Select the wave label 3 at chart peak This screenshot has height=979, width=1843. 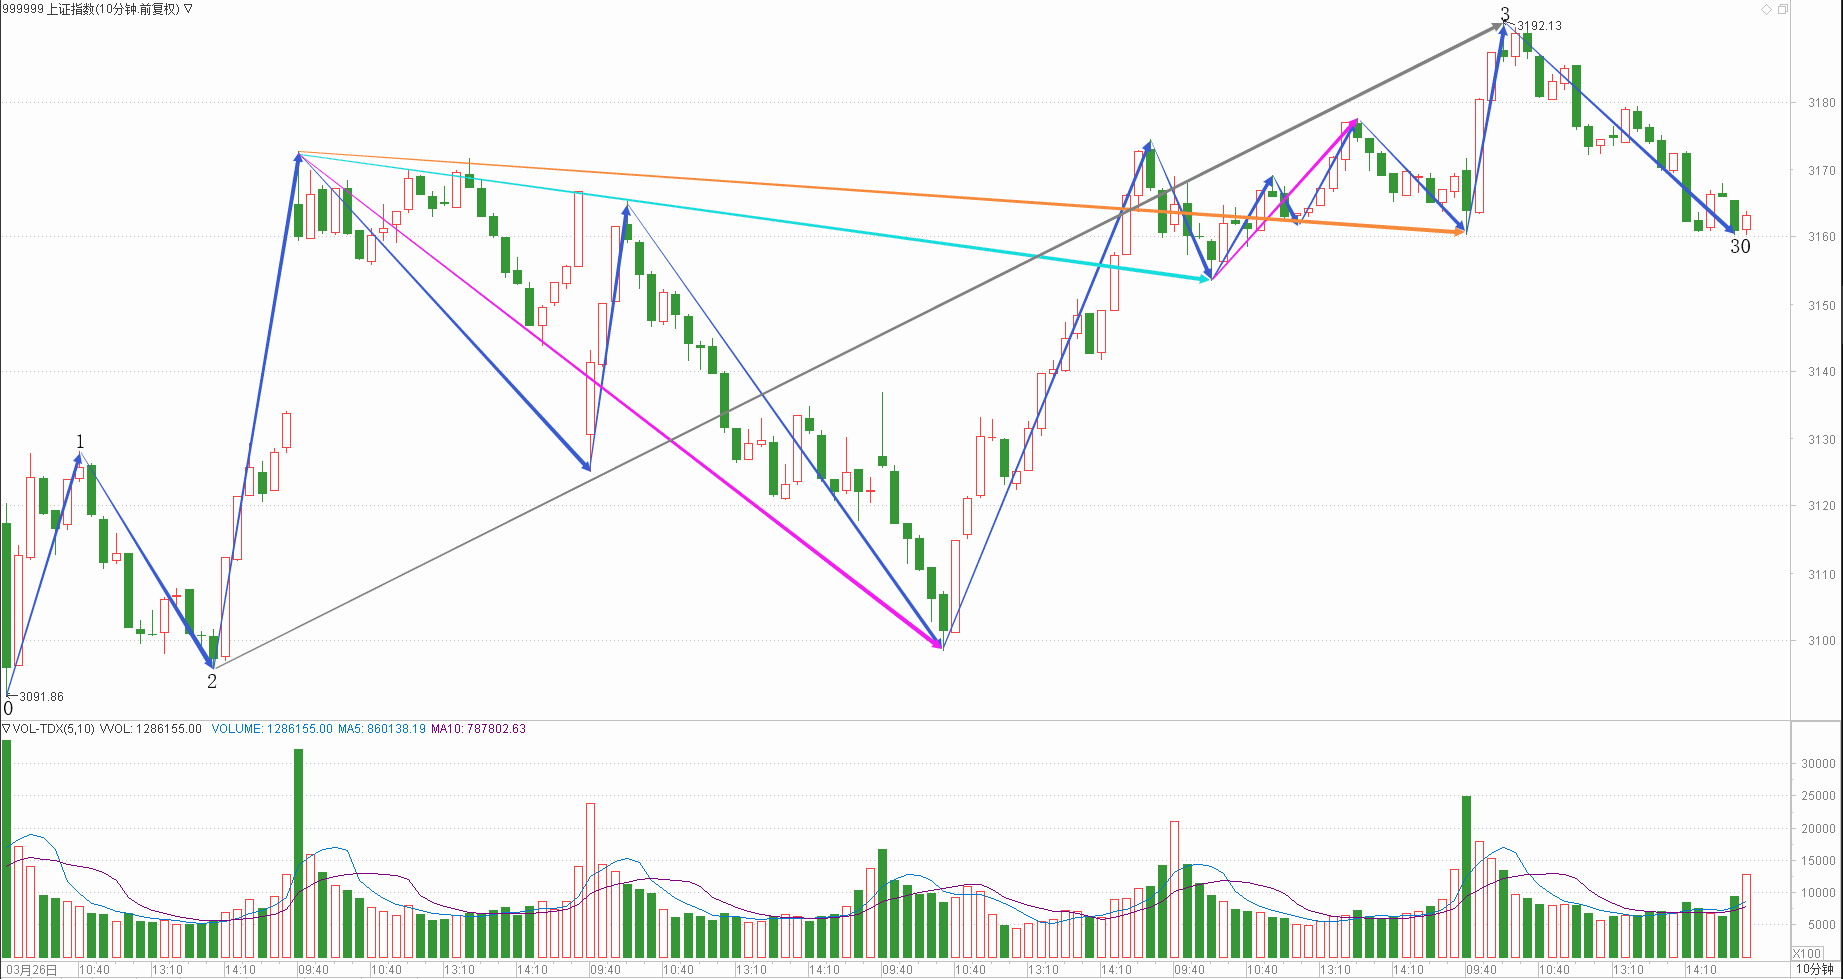[1505, 14]
